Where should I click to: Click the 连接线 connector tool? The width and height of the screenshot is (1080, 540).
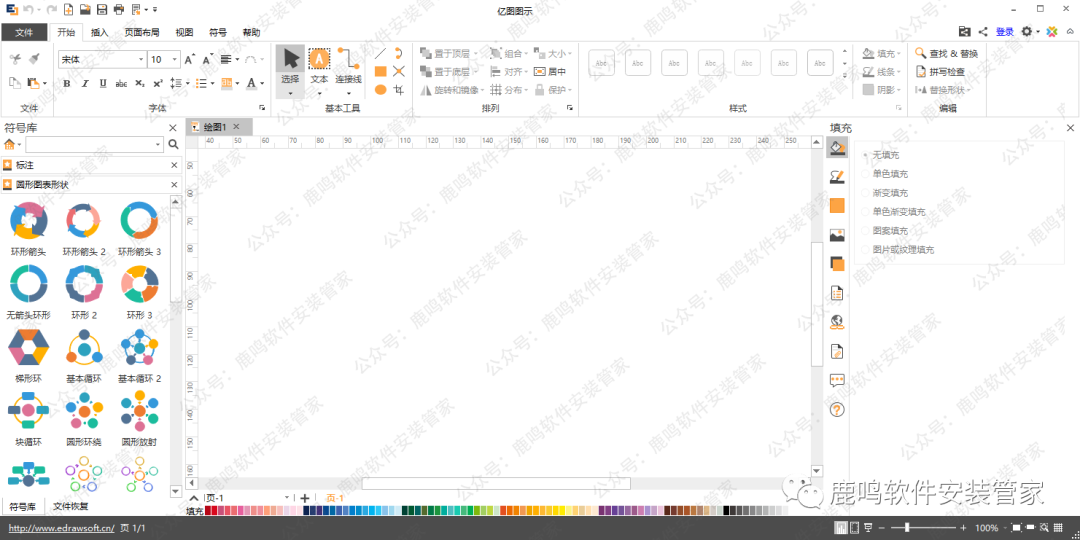pos(348,66)
